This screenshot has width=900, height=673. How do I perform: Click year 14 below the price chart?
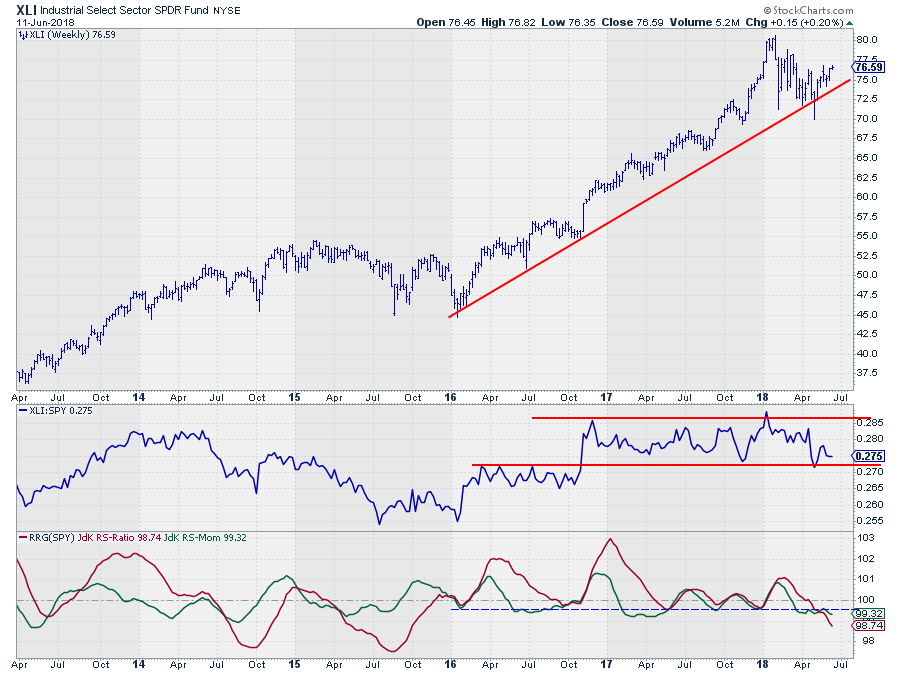point(138,397)
